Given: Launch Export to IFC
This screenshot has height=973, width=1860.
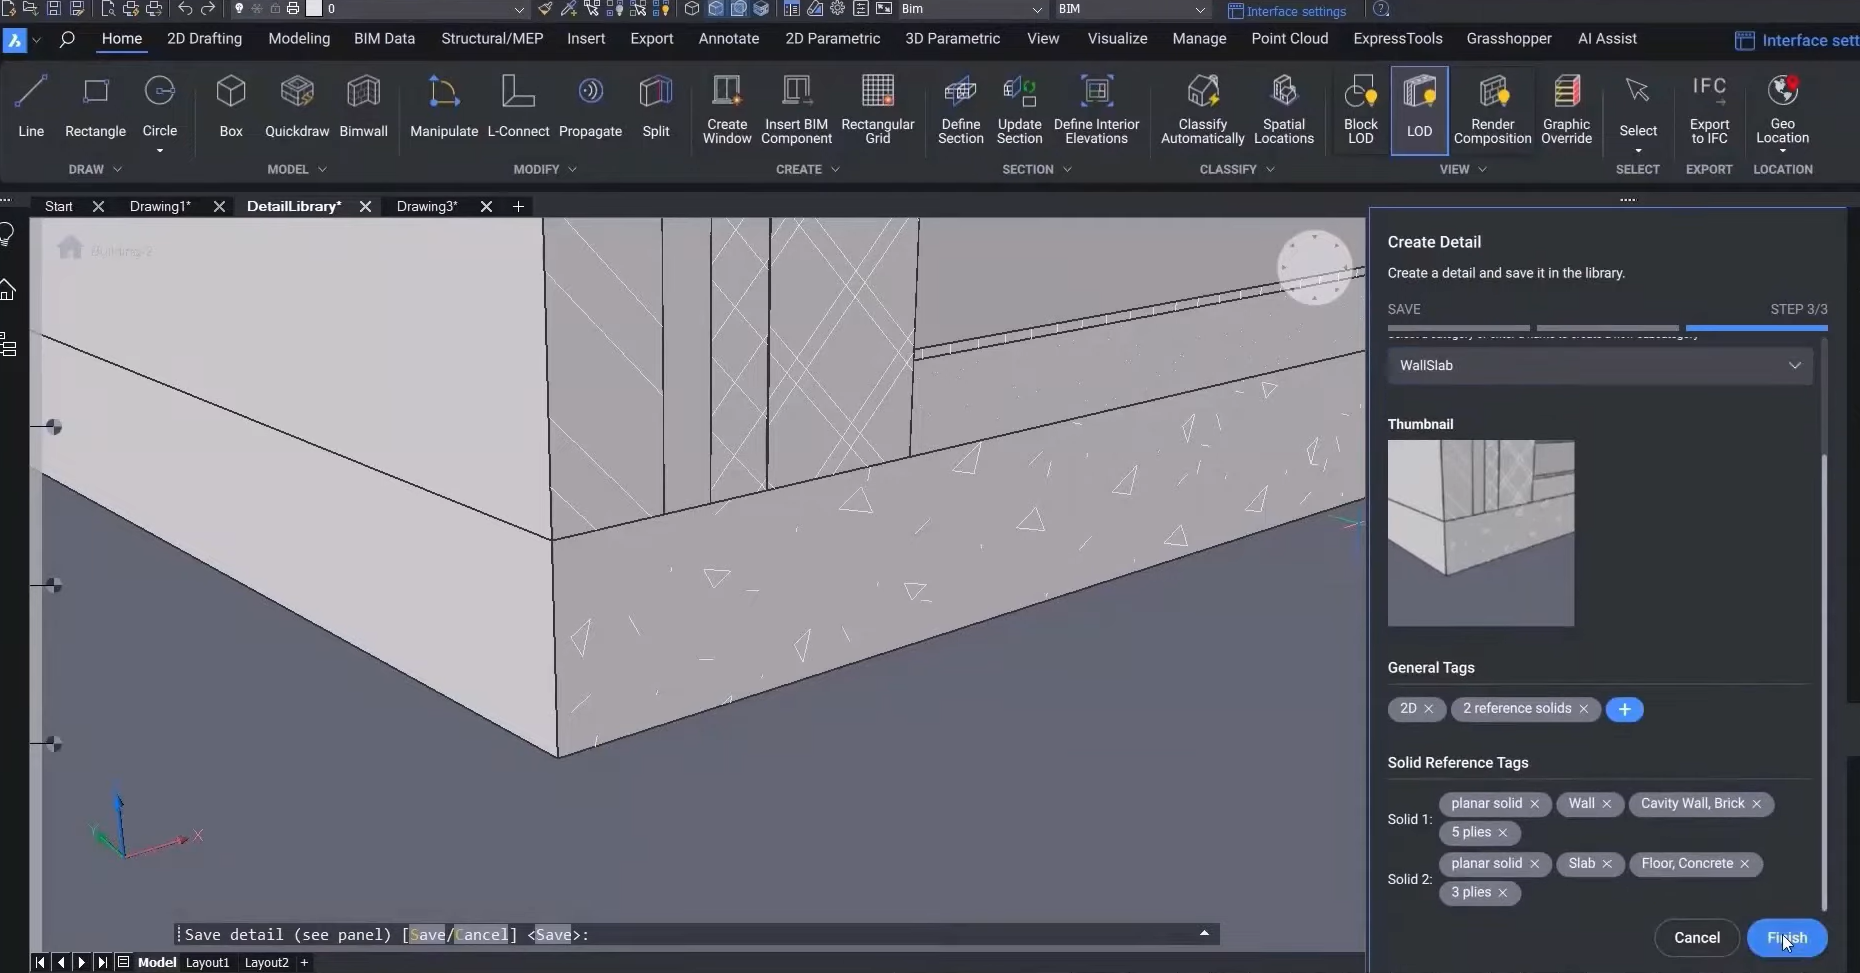Looking at the screenshot, I should pyautogui.click(x=1709, y=110).
